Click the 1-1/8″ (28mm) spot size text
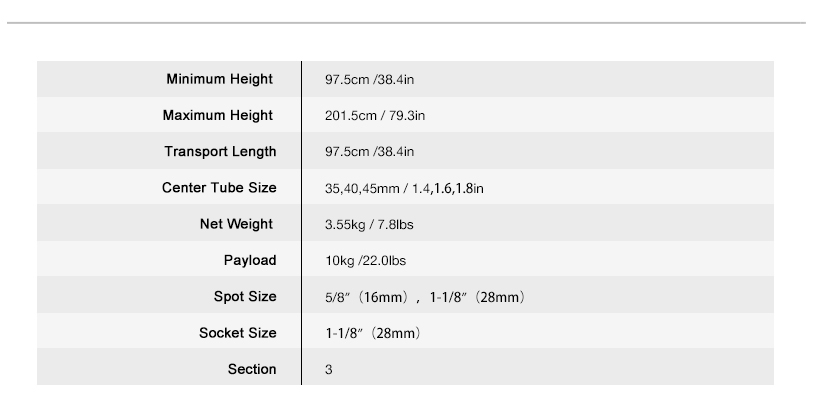This screenshot has height=418, width=817. coord(478,298)
